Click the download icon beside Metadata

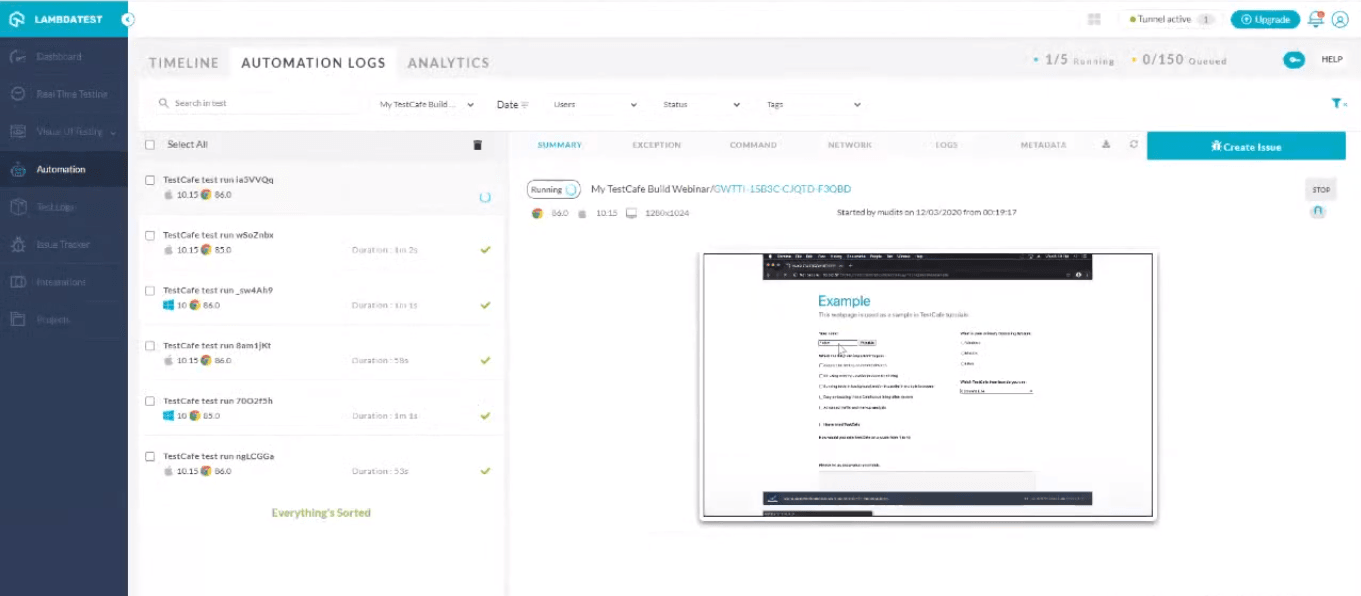pos(1106,145)
